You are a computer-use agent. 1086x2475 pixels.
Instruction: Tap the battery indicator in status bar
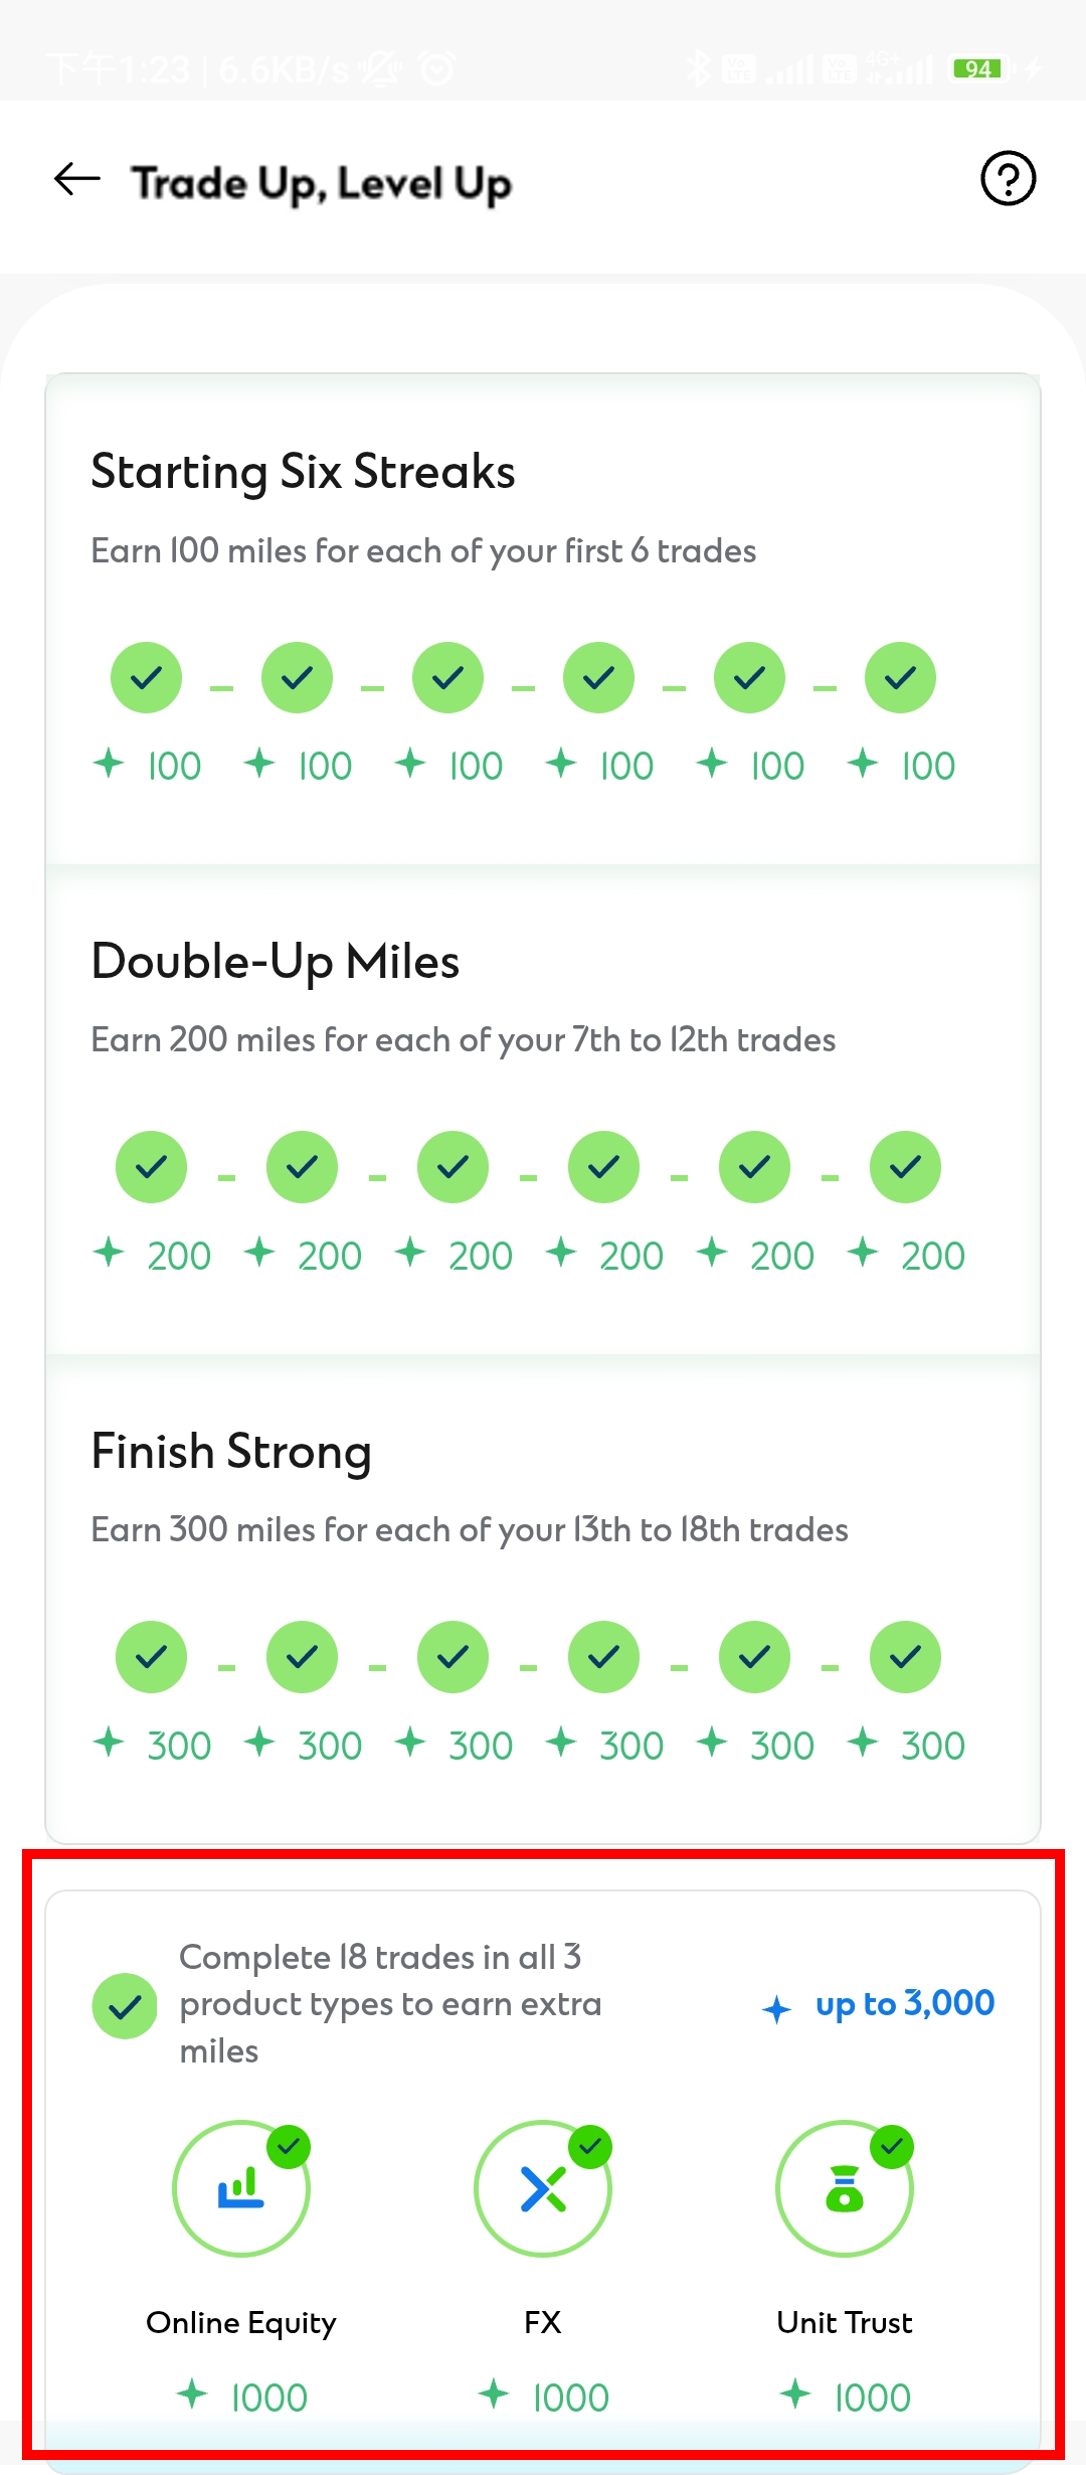point(979,68)
